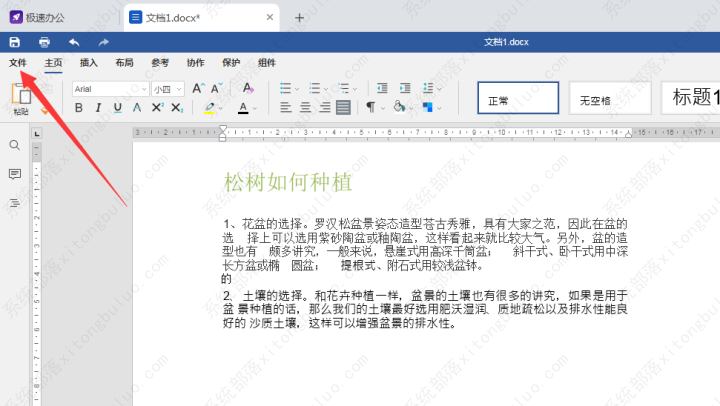720x406 pixels.
Task: Switch to the 参考 tab
Action: 160,63
